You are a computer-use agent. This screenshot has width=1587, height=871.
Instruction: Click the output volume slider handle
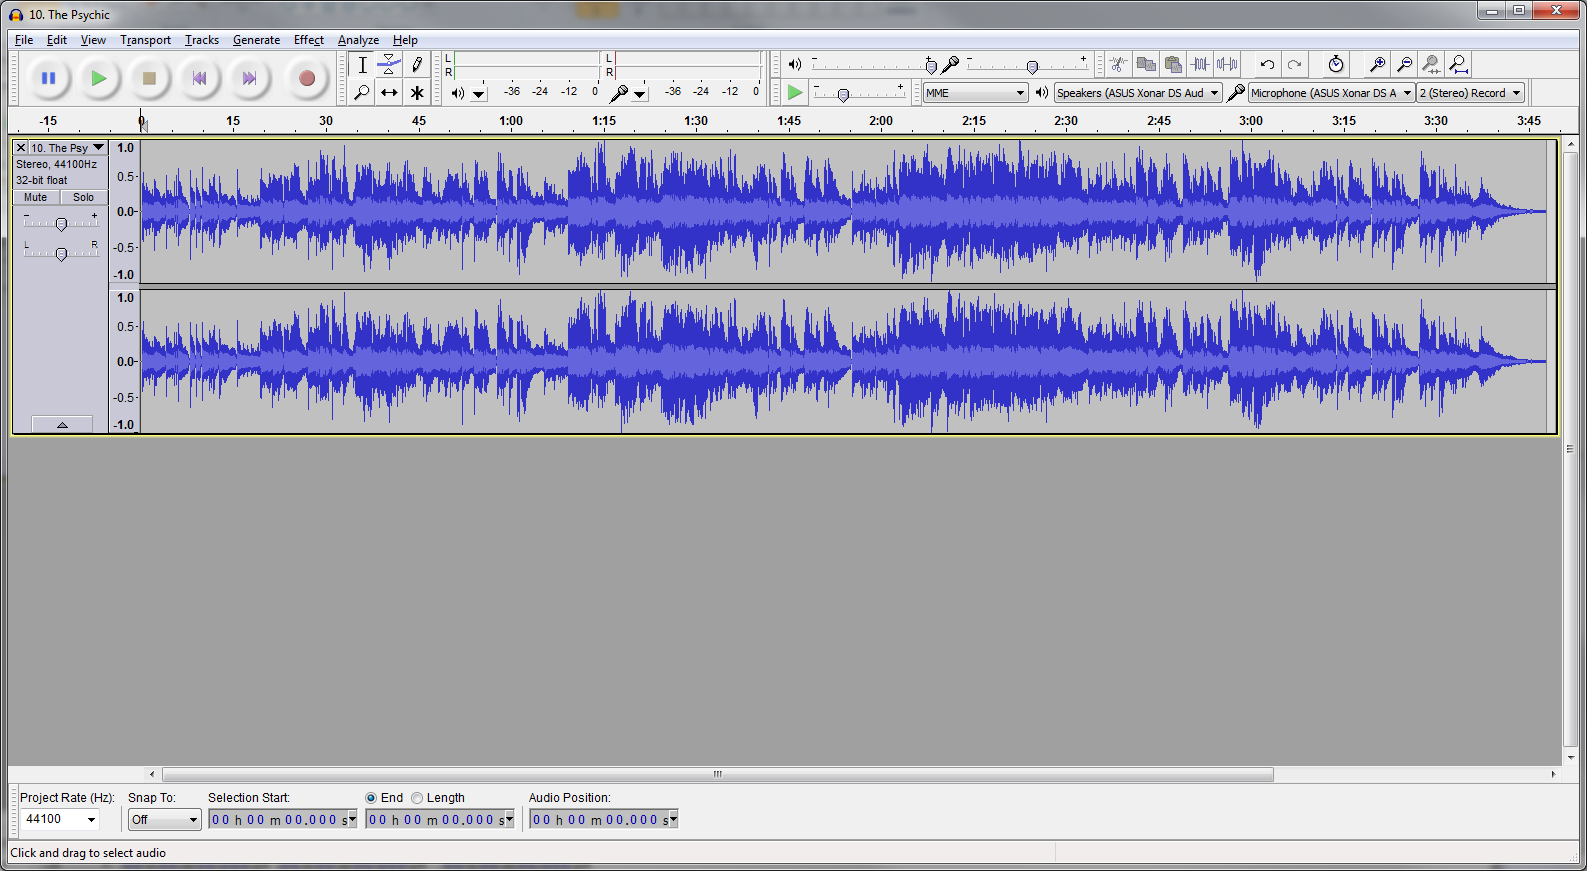click(x=931, y=66)
